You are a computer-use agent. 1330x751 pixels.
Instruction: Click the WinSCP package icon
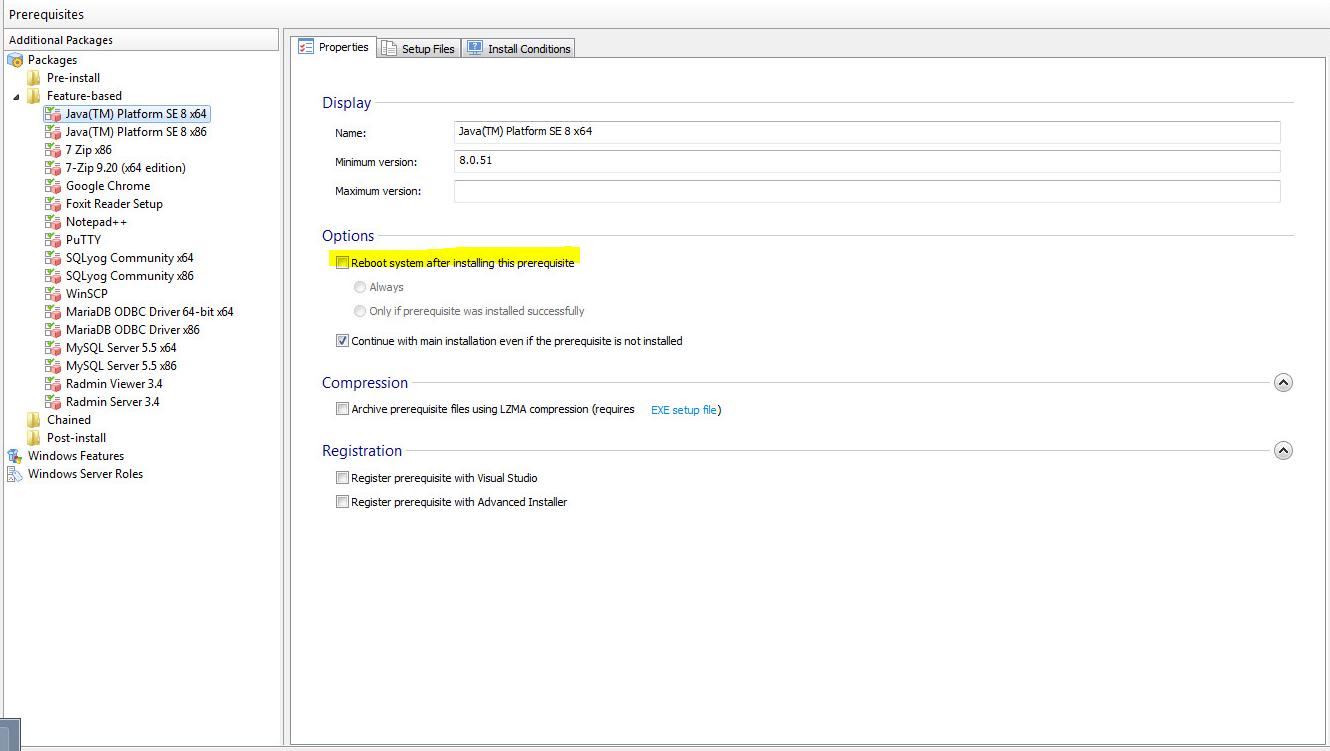pos(53,294)
